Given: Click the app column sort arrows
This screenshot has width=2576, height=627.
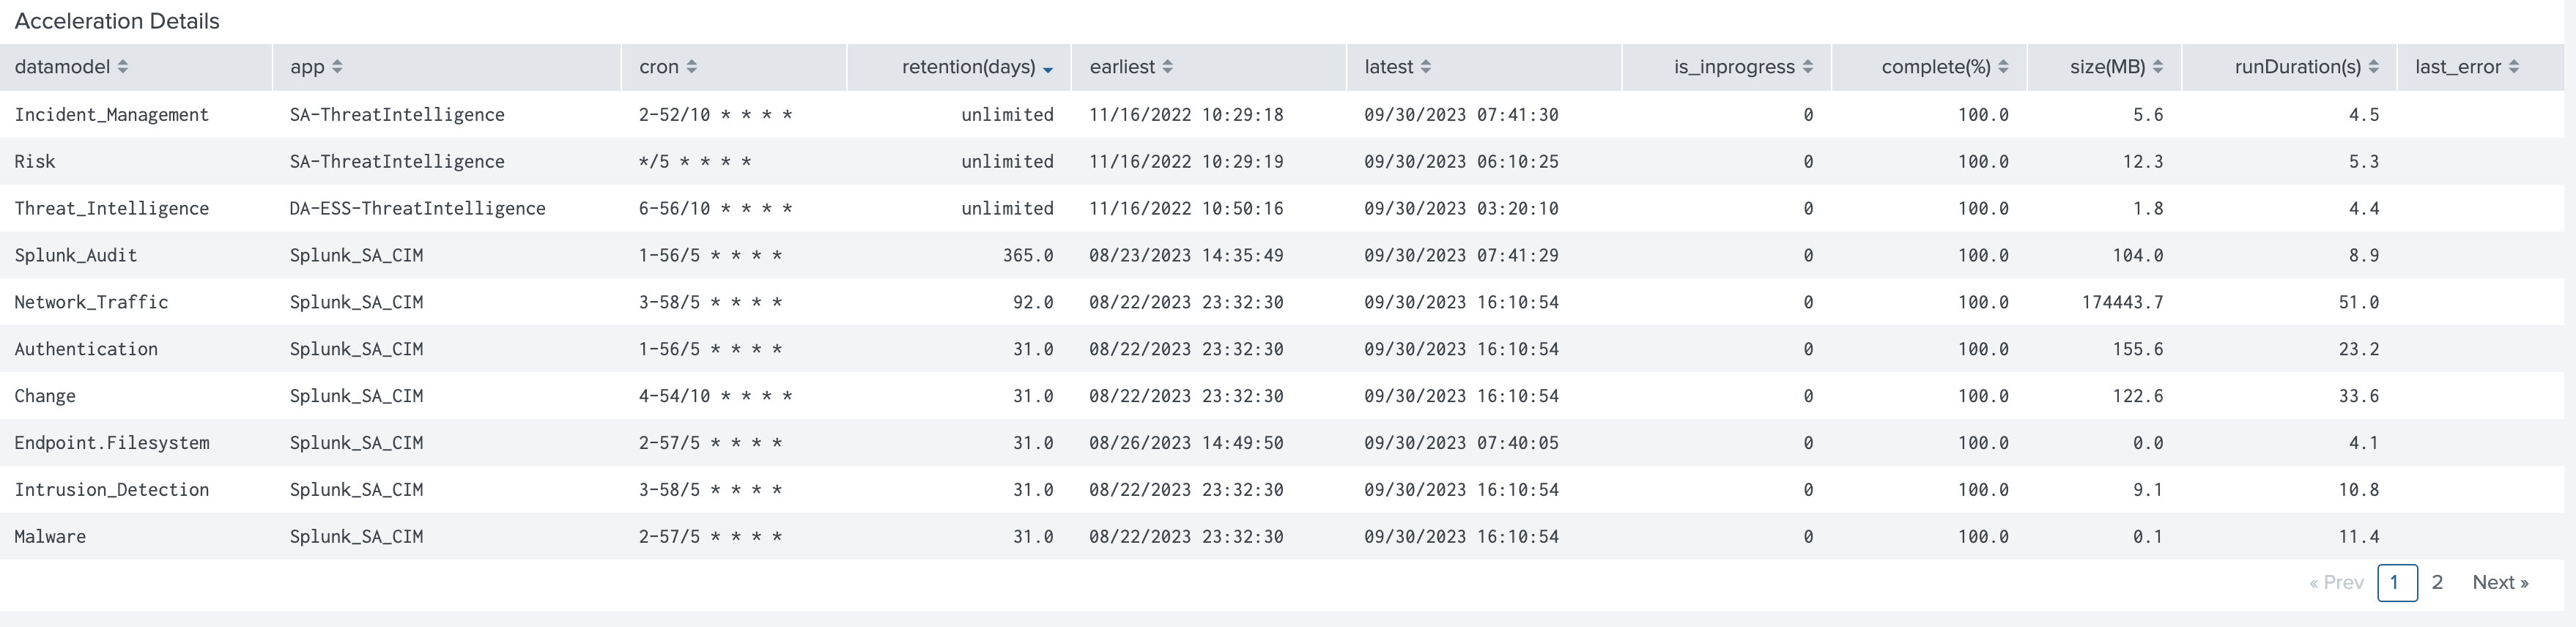Looking at the screenshot, I should tap(337, 67).
